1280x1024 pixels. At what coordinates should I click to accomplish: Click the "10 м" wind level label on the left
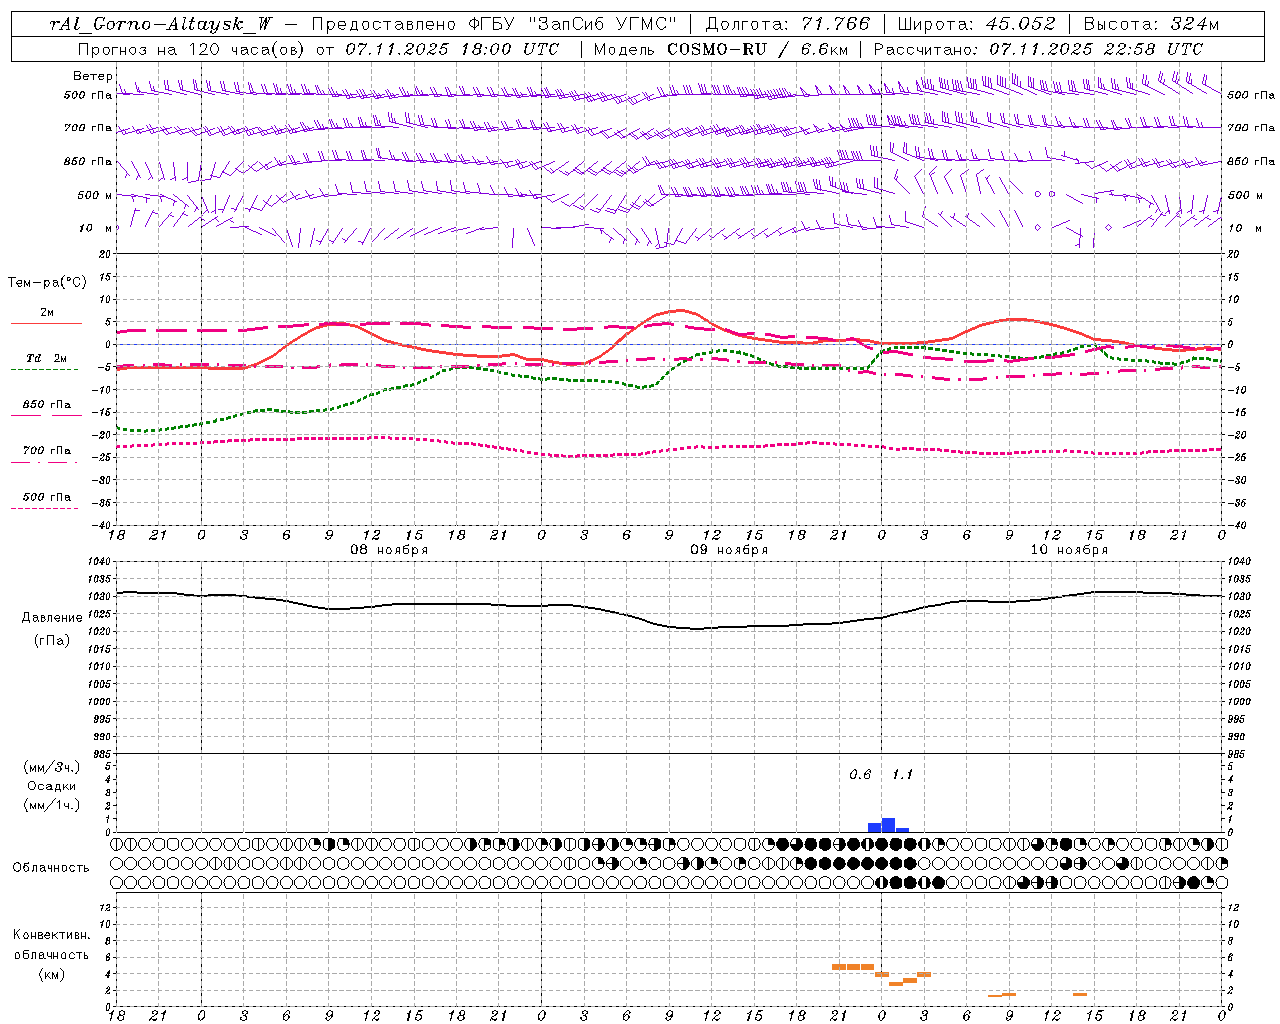[95, 229]
